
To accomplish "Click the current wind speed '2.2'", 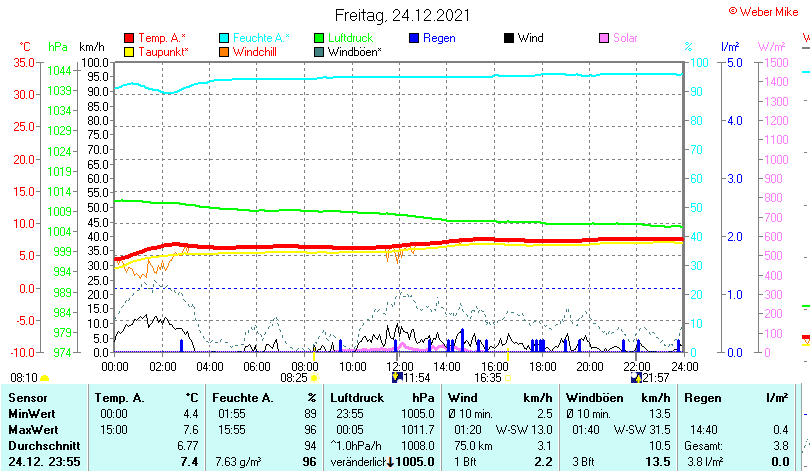I will [543, 462].
